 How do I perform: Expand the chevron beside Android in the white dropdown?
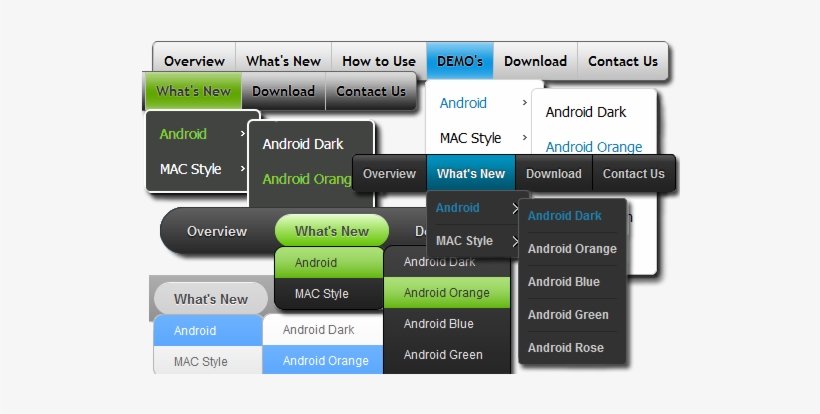[525, 102]
